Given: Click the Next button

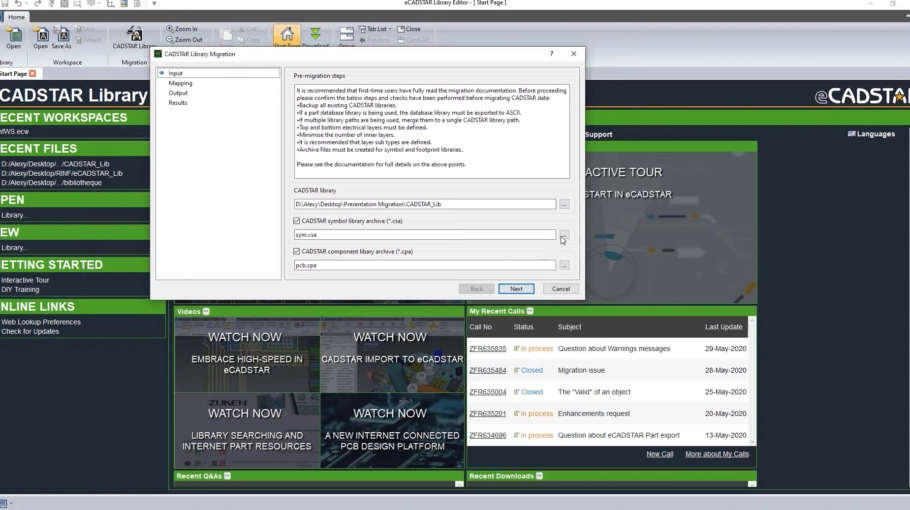Looking at the screenshot, I should tap(516, 288).
